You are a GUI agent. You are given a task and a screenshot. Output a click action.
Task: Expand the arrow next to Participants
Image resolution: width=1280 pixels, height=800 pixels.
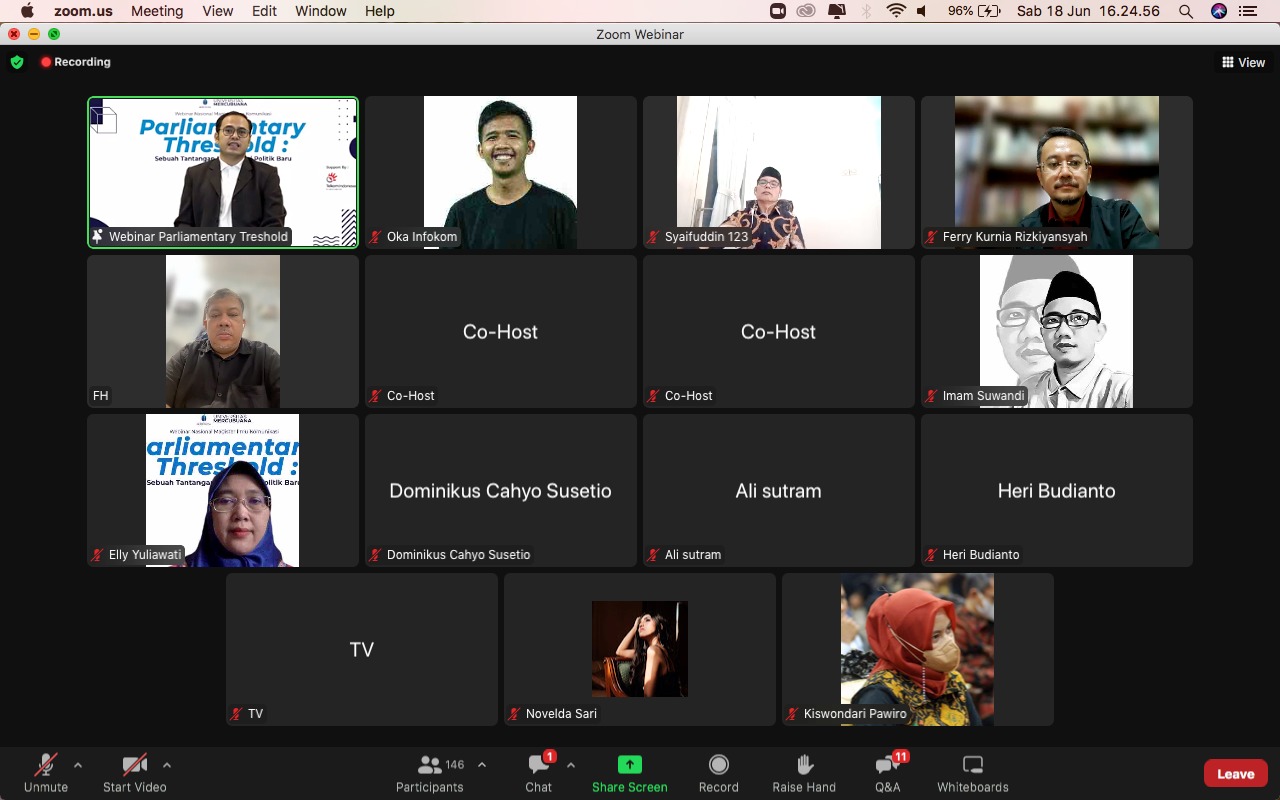coord(482,765)
